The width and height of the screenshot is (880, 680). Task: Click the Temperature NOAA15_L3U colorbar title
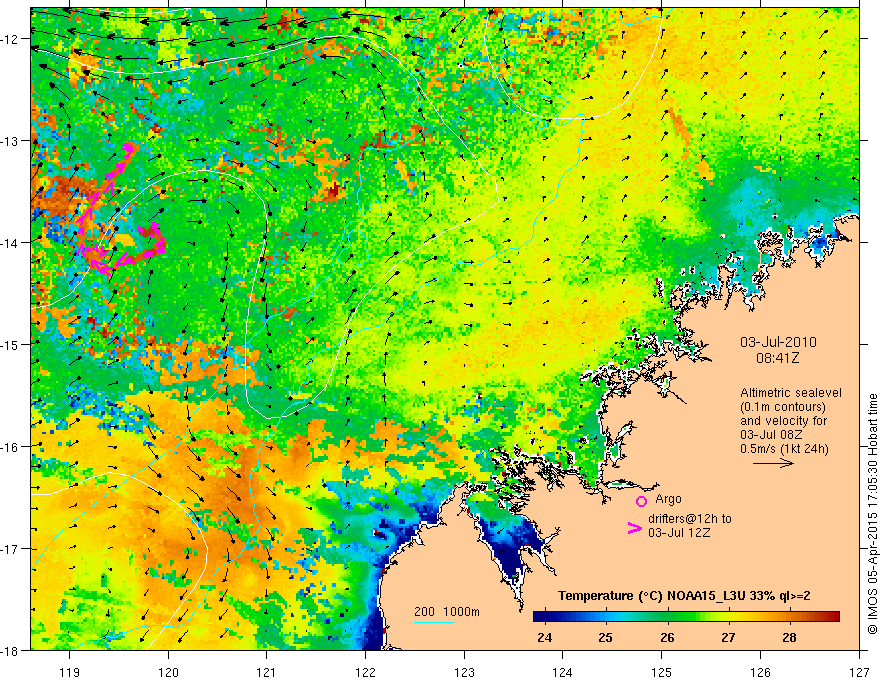[x=684, y=596]
